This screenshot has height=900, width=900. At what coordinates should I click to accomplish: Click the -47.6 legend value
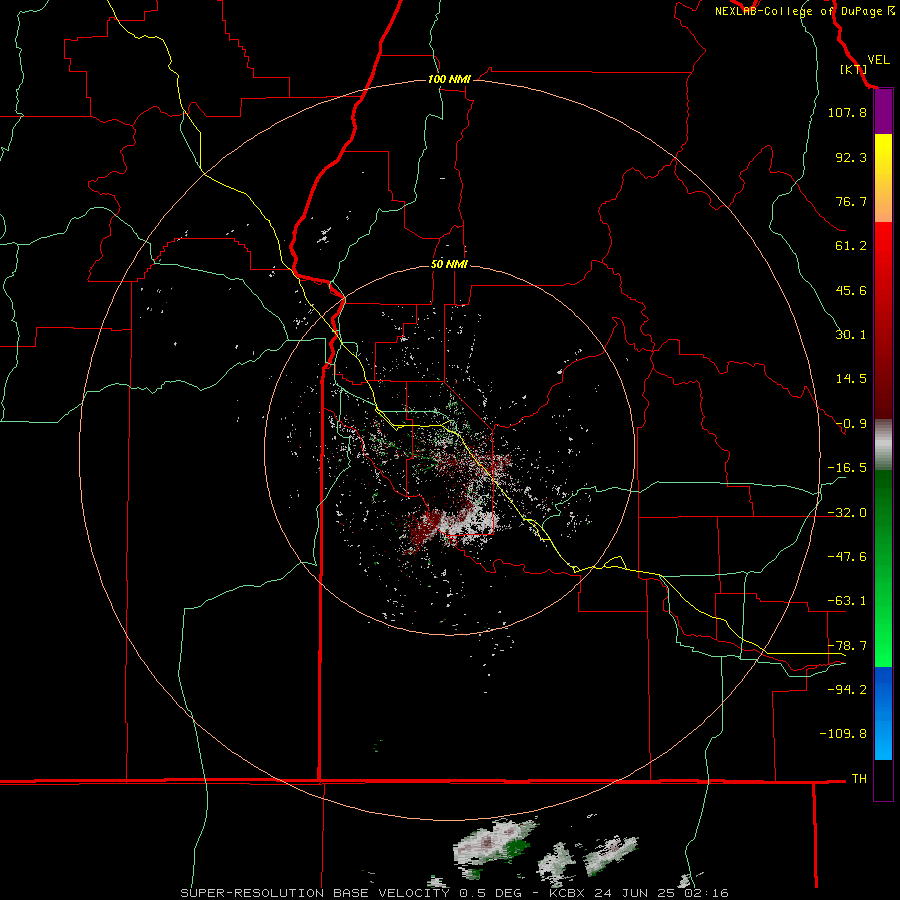point(847,557)
